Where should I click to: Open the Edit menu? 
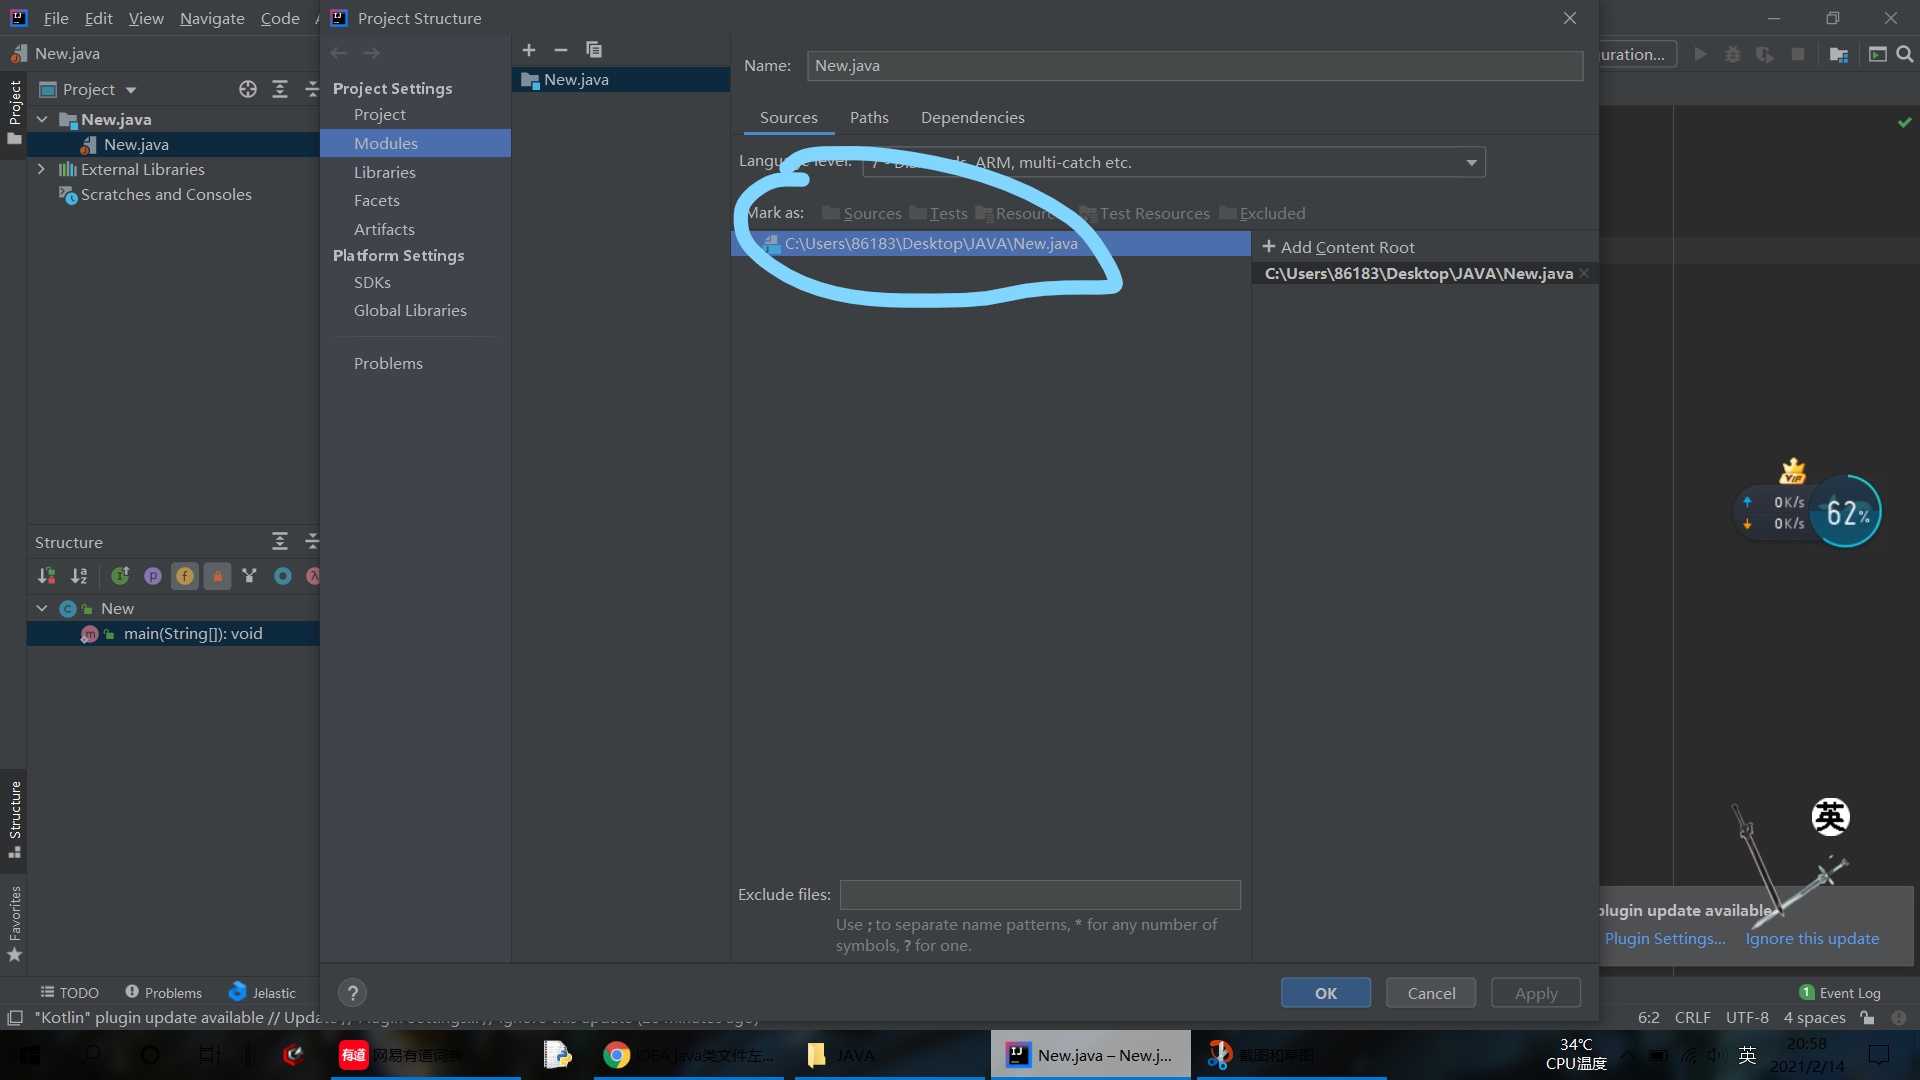(x=98, y=18)
